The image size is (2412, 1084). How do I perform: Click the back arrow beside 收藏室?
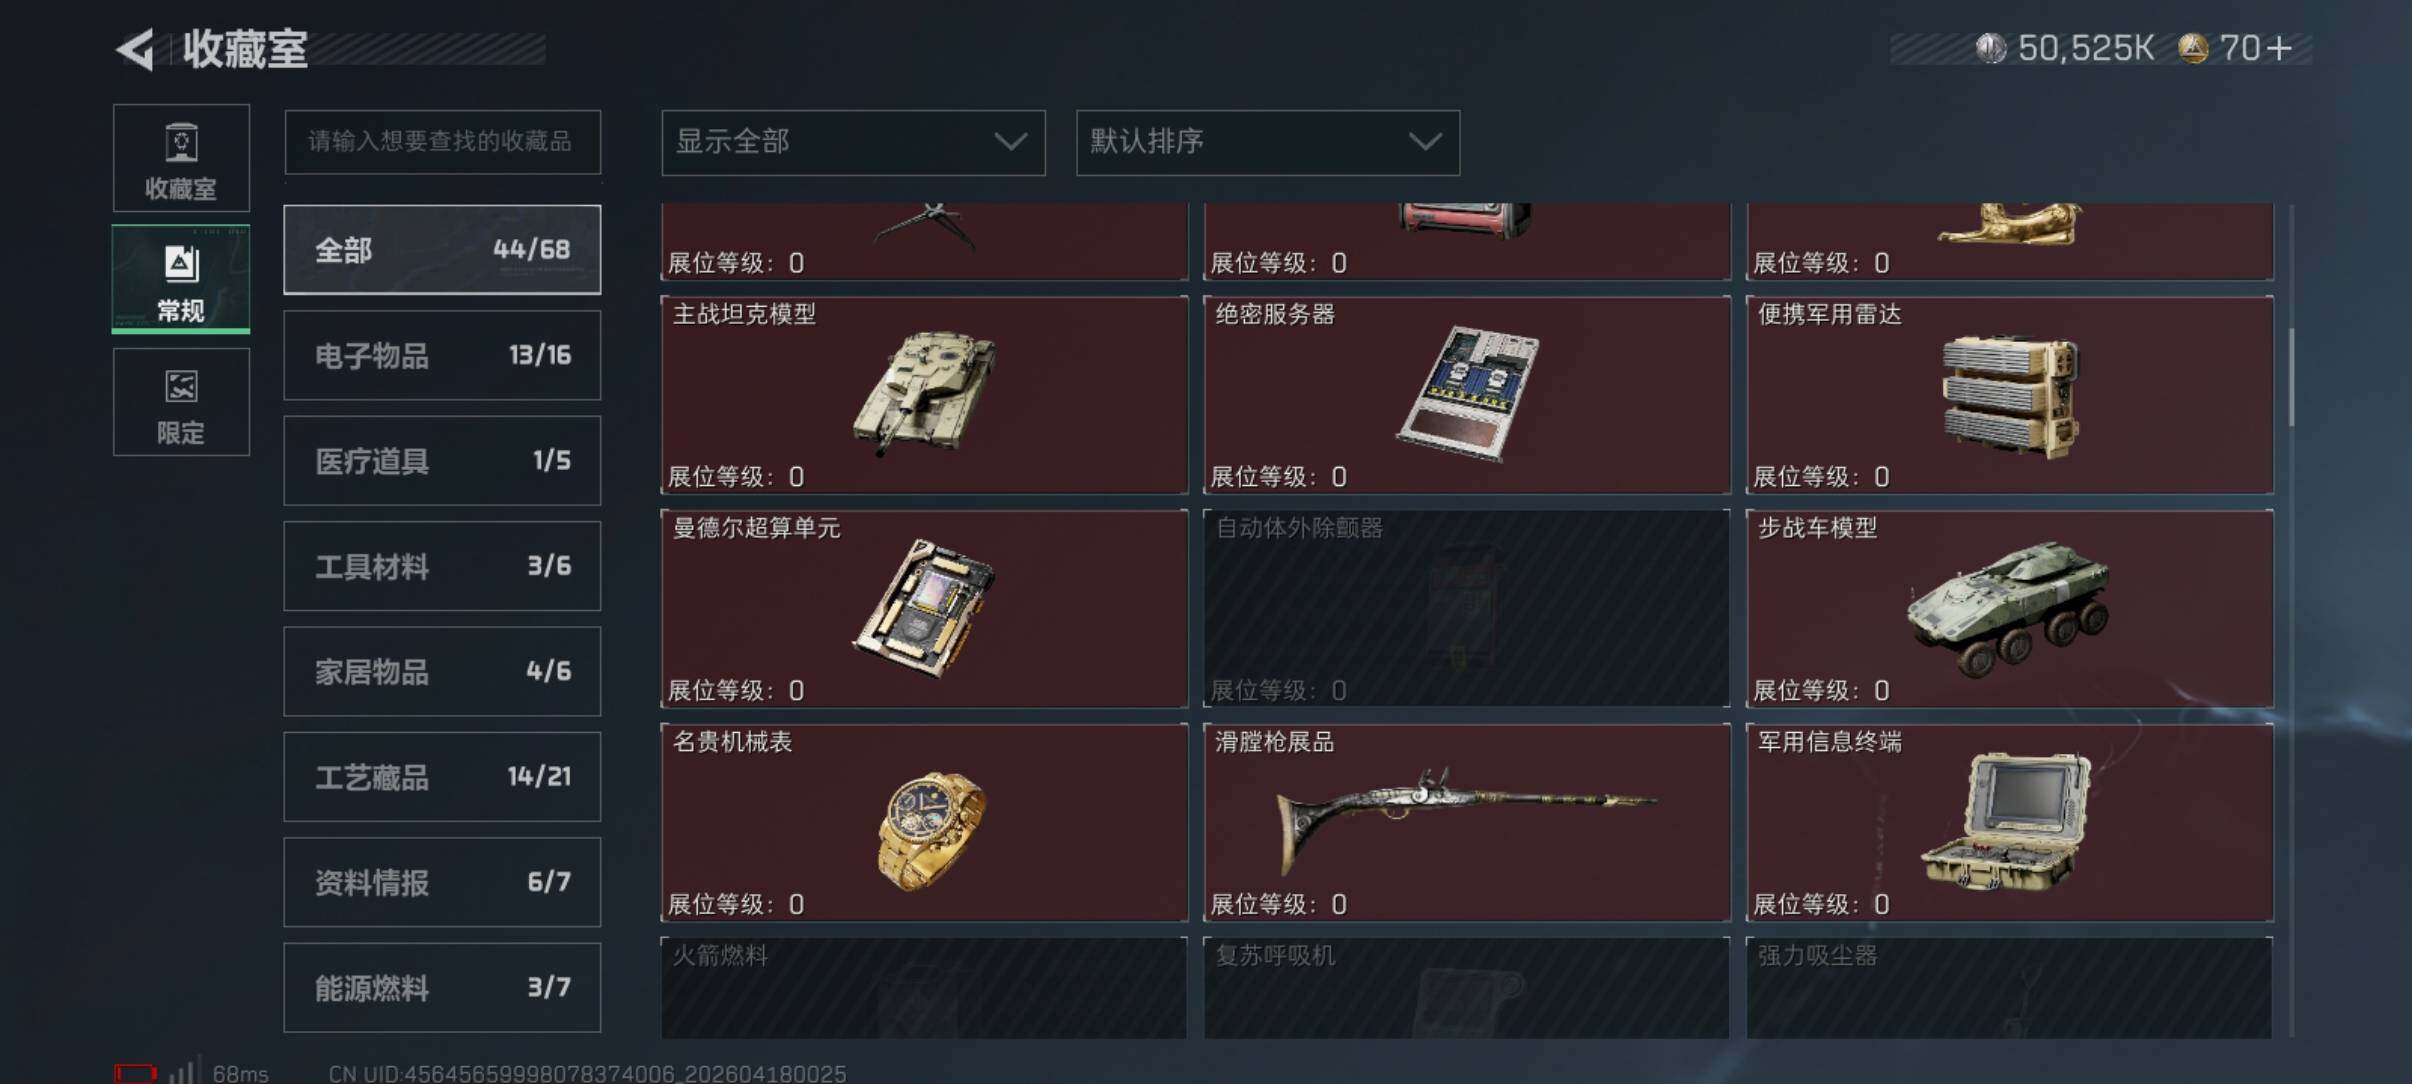pos(136,48)
